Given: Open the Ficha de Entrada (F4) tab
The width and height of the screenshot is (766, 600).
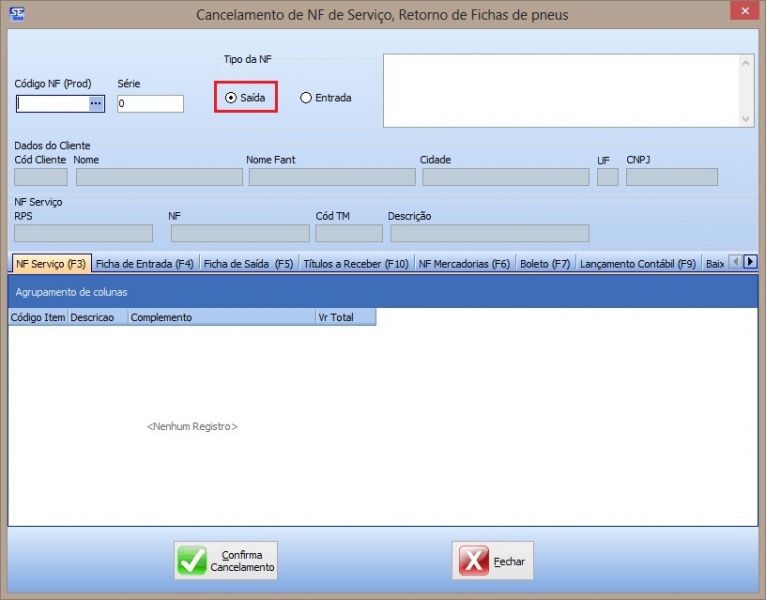Looking at the screenshot, I should point(144,264).
